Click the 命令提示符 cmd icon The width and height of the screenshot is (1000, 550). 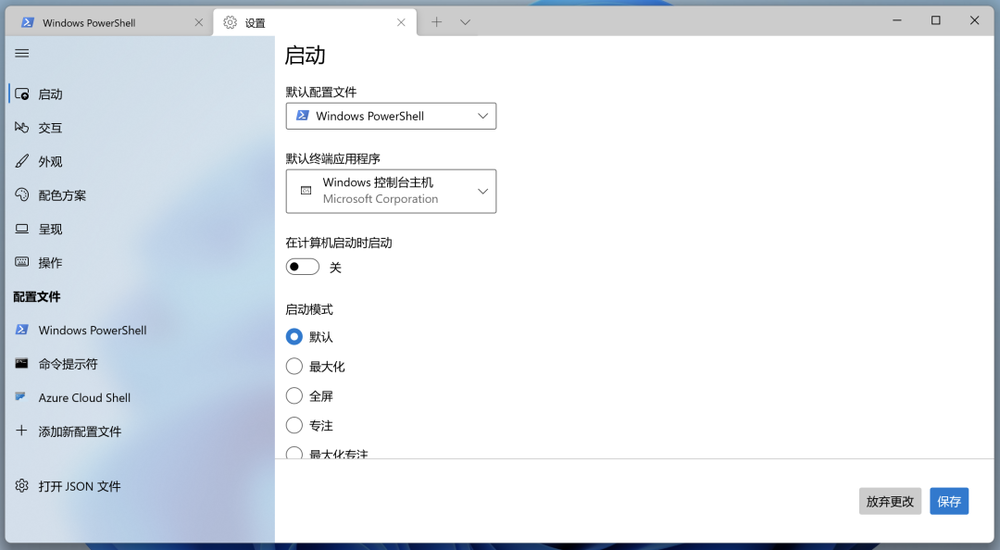[22, 363]
